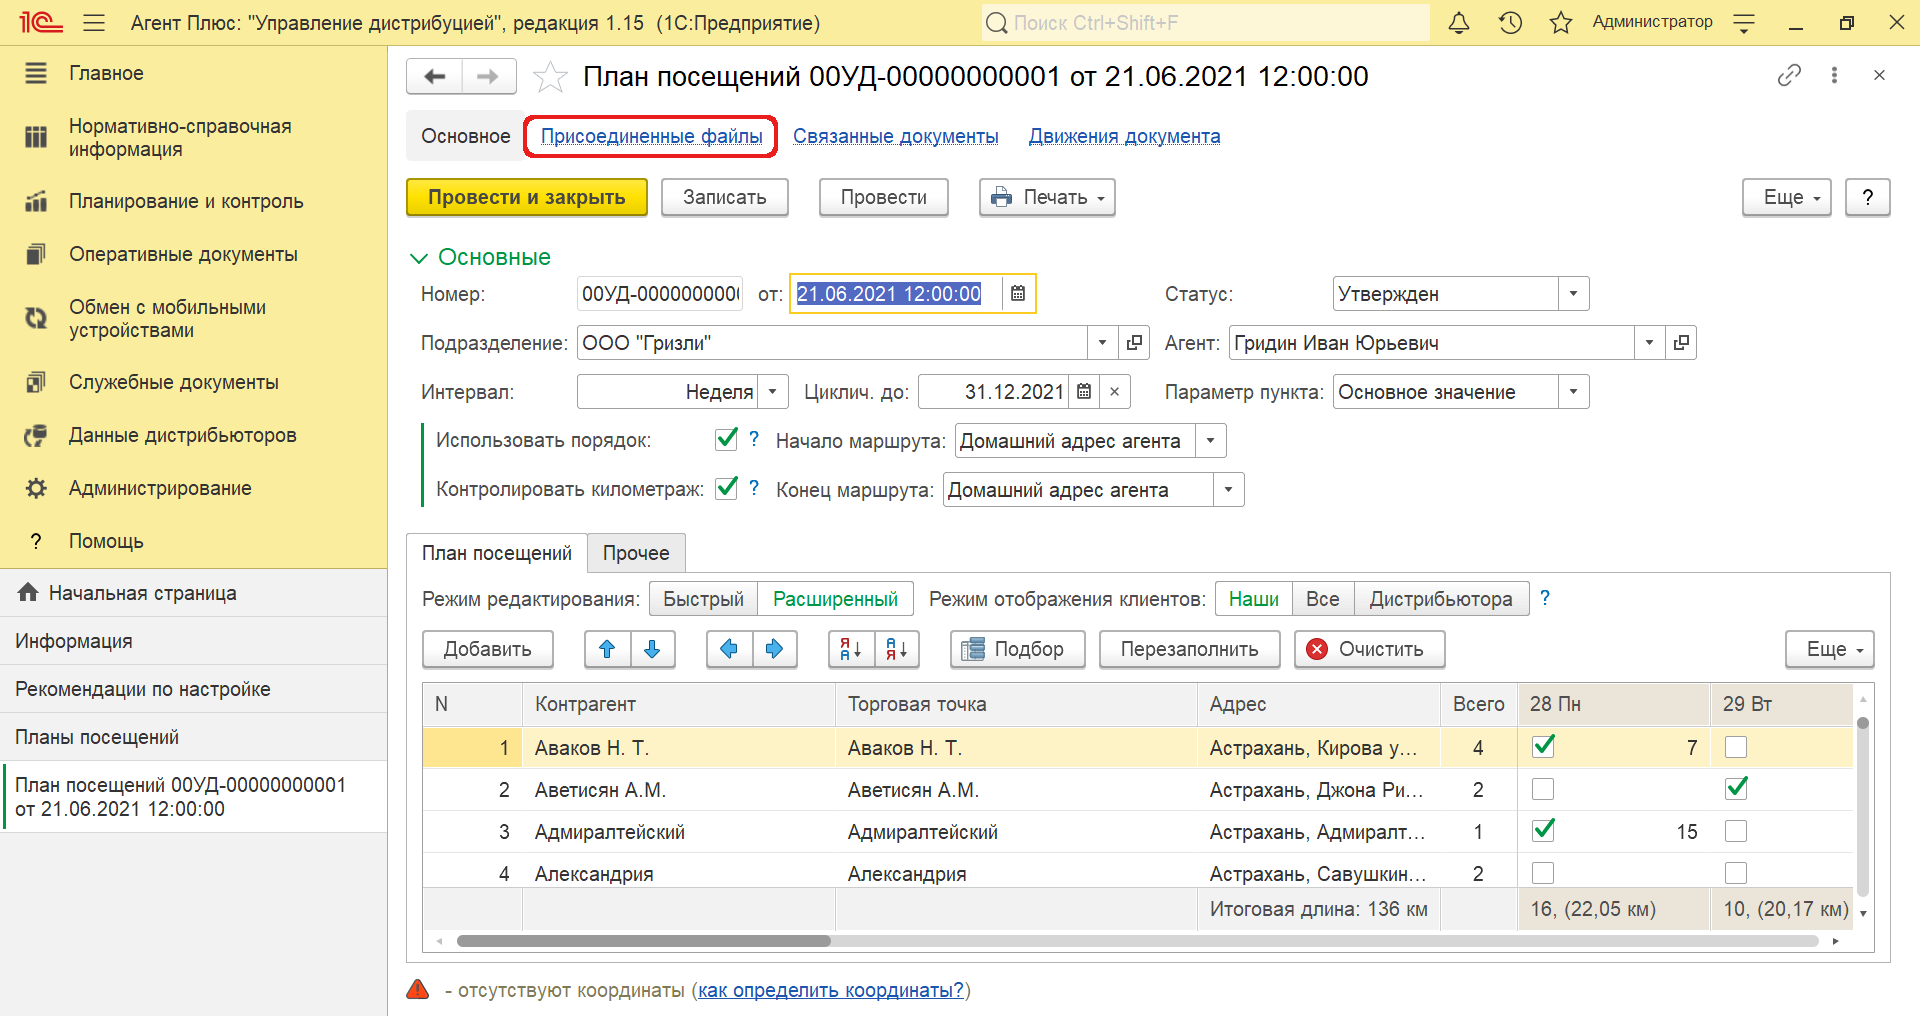Viewport: 1920px width, 1016px height.
Task: Check 29 Вт for Адмиралтейский
Action: [x=1736, y=831]
